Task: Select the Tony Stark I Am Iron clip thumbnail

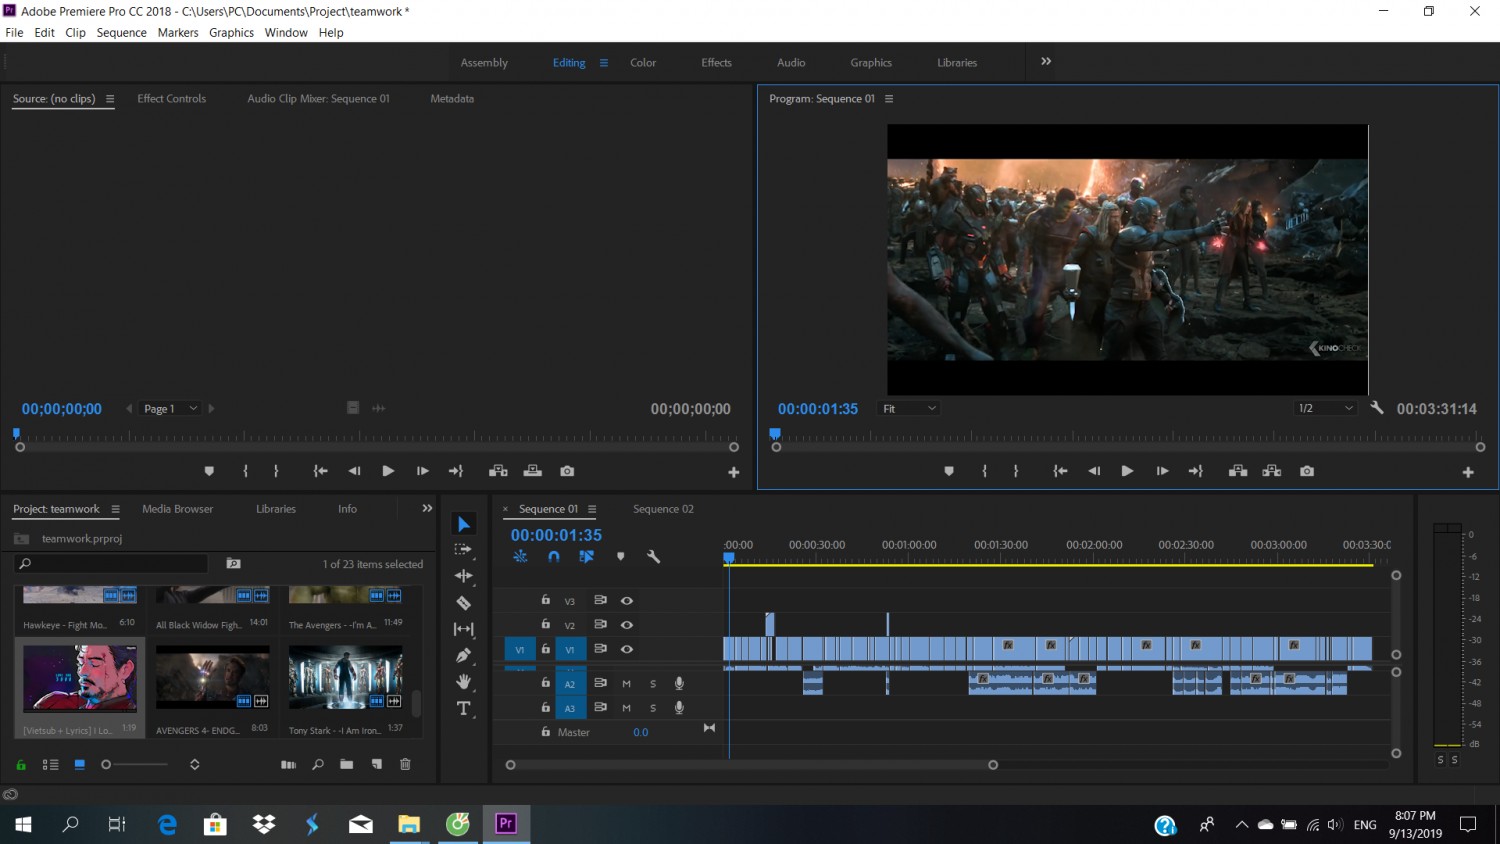Action: pos(345,677)
